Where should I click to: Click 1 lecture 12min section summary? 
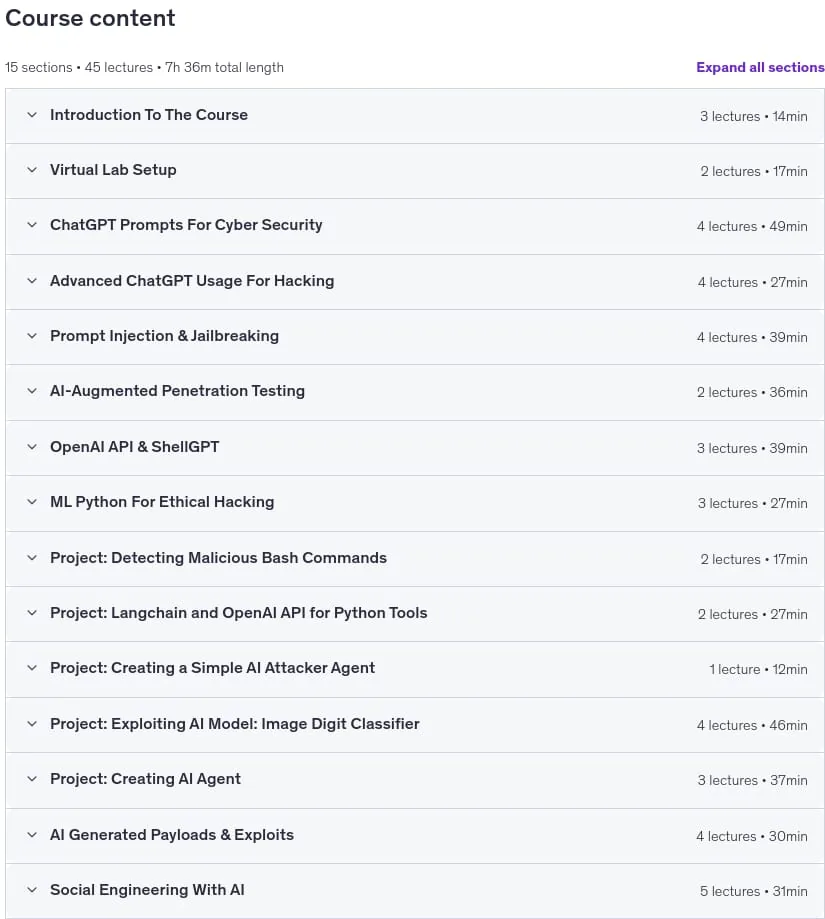pyautogui.click(x=758, y=669)
